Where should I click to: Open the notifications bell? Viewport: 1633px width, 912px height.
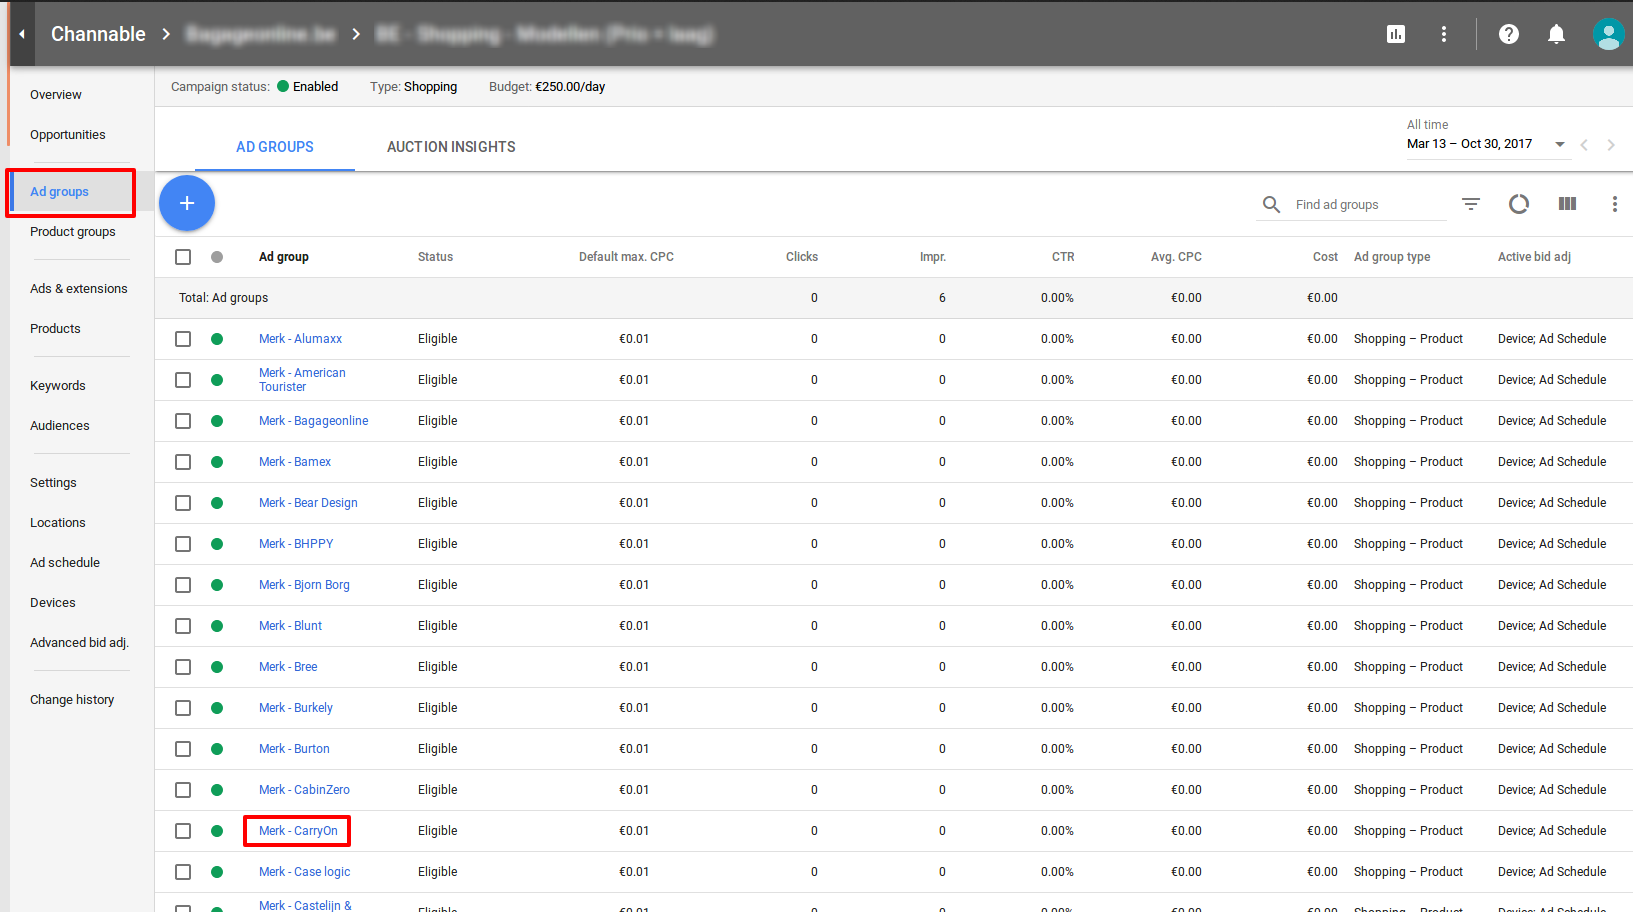click(x=1556, y=34)
